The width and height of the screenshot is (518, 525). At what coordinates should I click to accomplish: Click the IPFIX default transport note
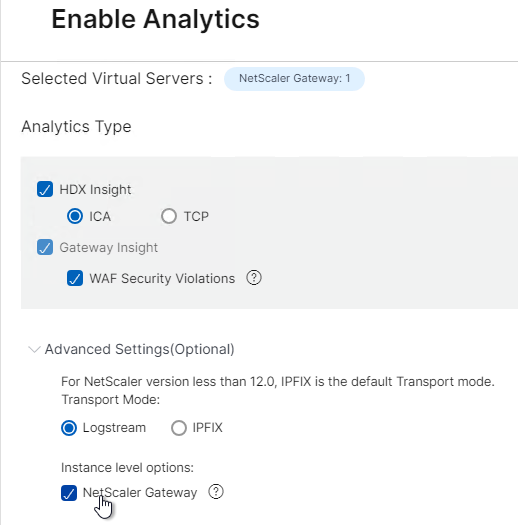pos(278,382)
